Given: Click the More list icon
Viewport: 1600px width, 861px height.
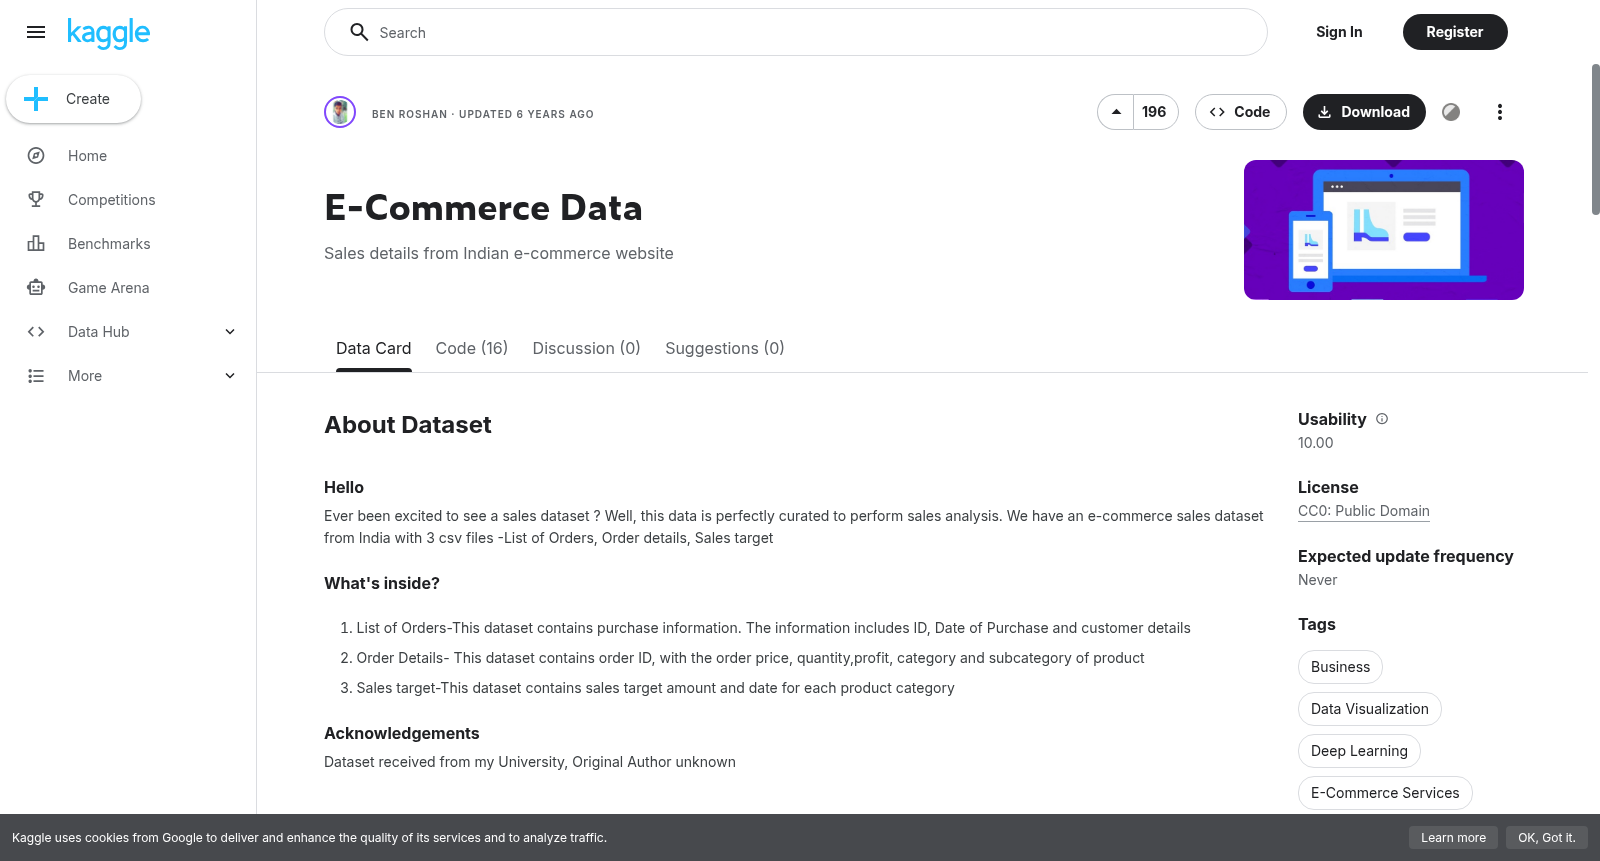Looking at the screenshot, I should [x=36, y=376].
